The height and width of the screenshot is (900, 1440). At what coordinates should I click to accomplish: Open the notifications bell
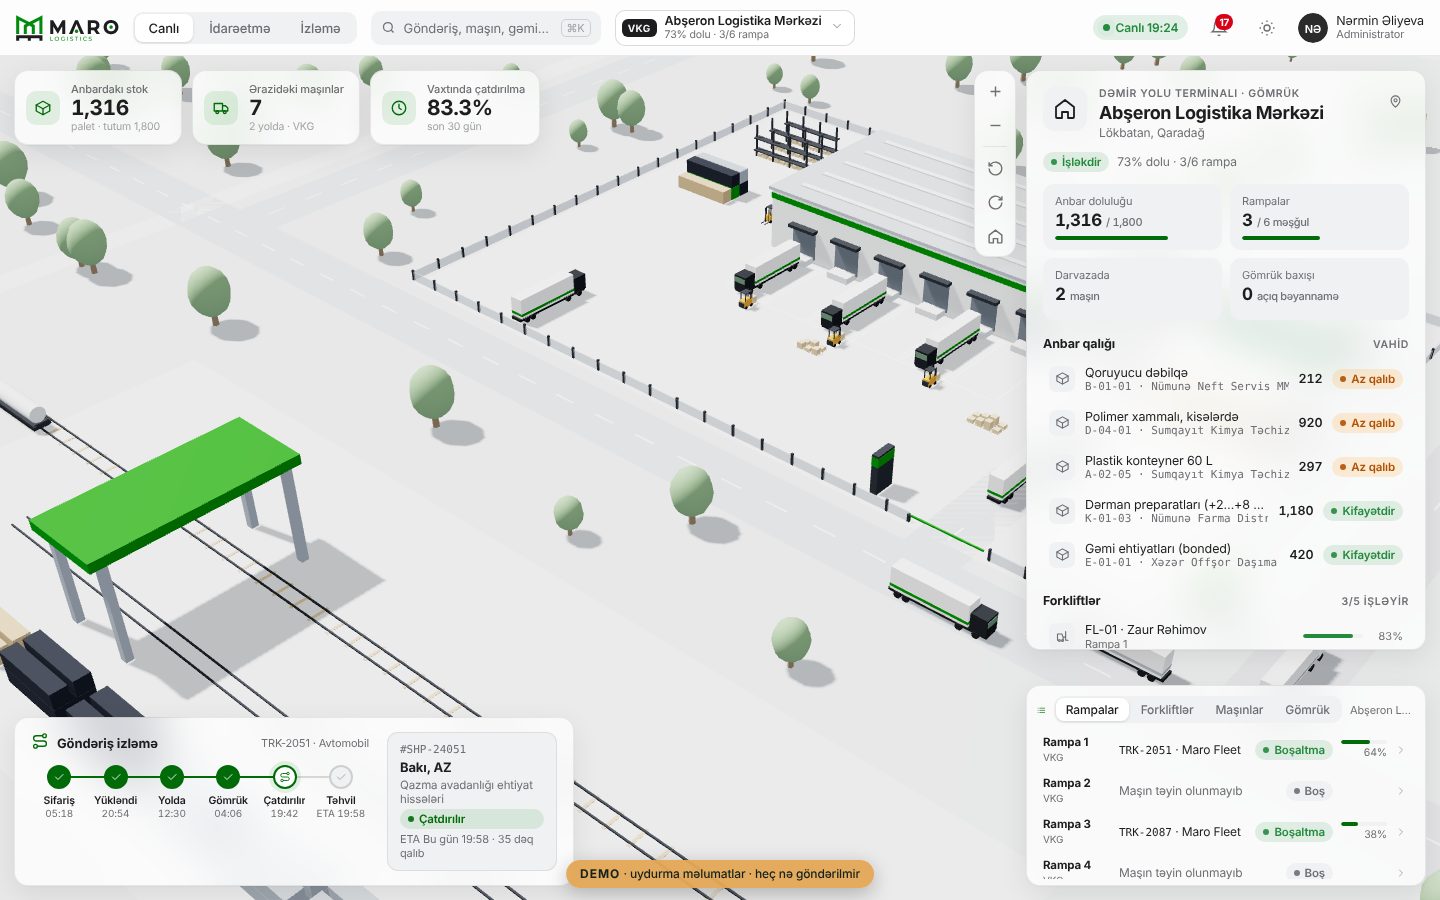coord(1219,28)
